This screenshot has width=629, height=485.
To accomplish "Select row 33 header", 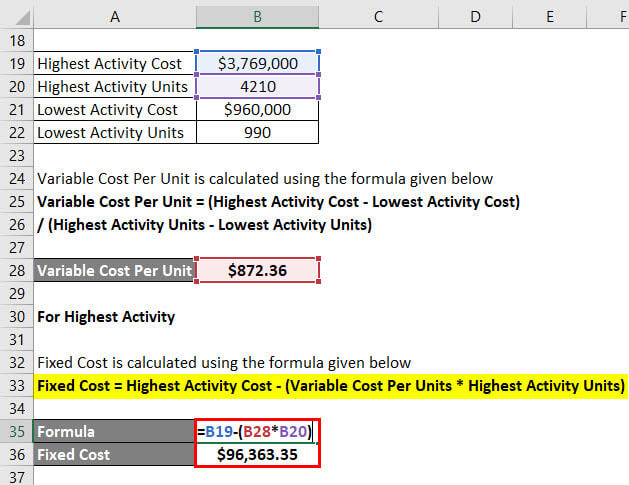I will coord(17,386).
